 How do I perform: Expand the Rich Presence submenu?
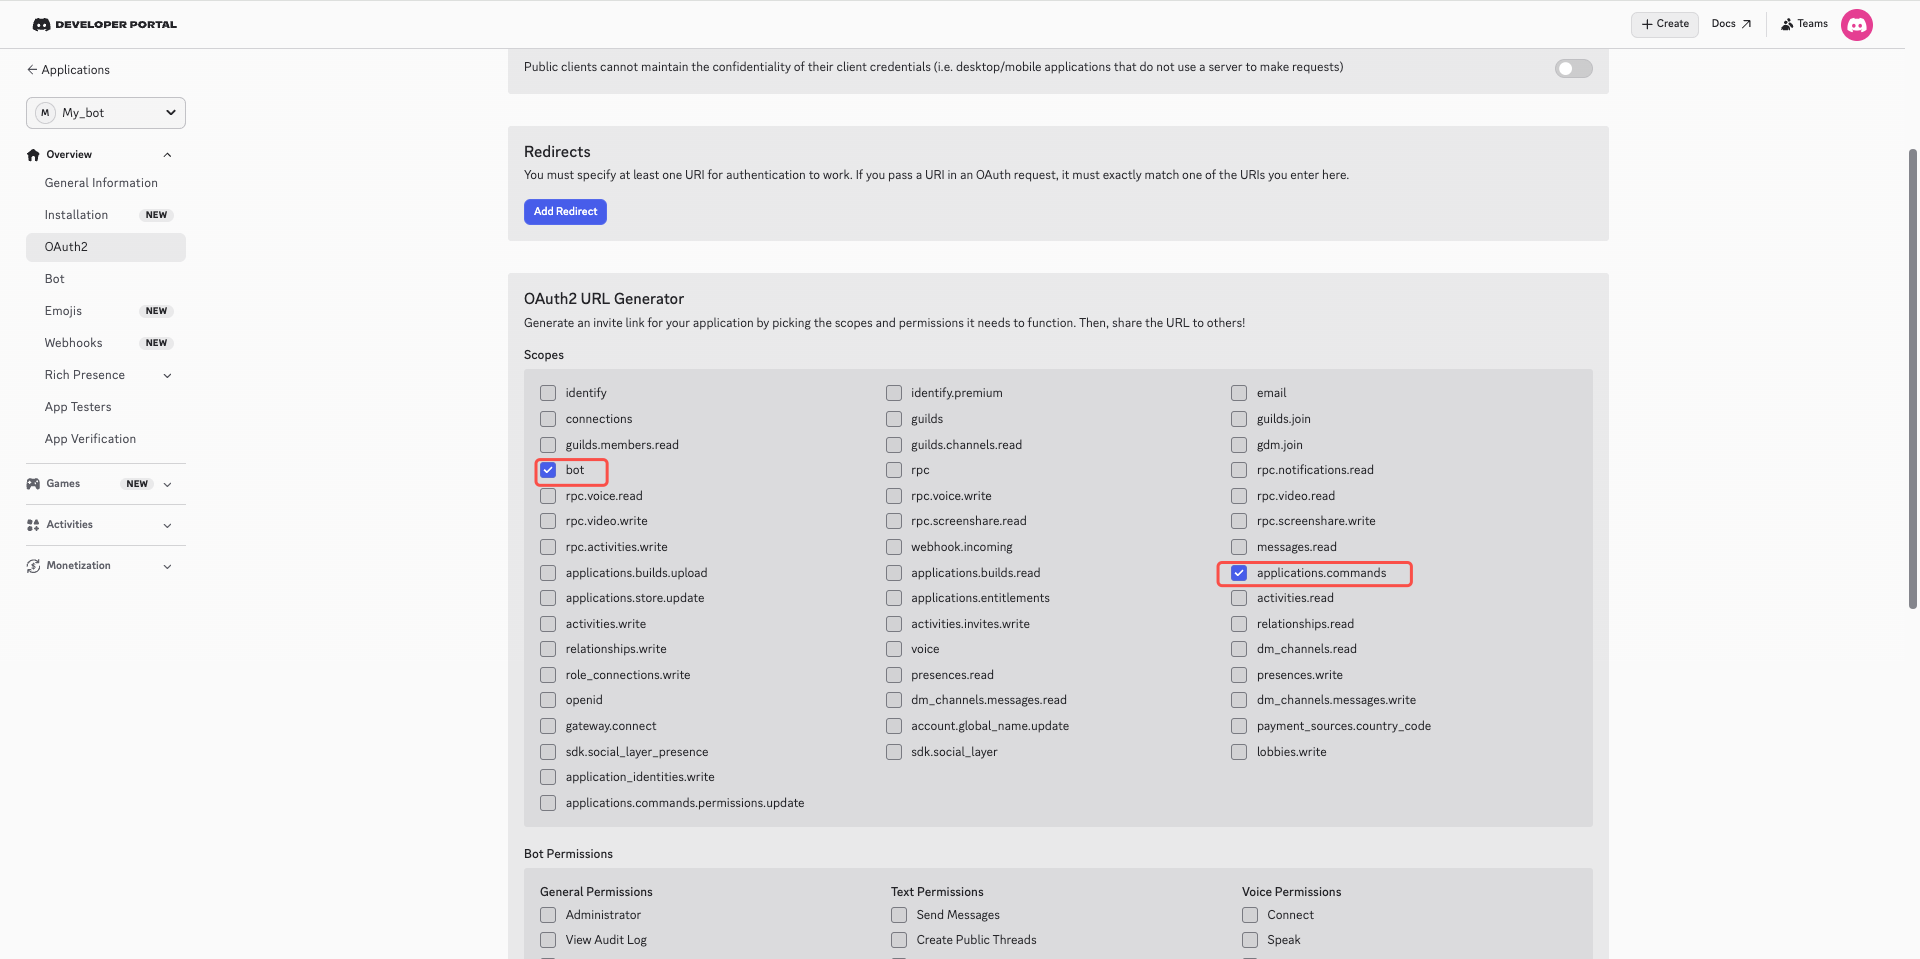(x=167, y=376)
